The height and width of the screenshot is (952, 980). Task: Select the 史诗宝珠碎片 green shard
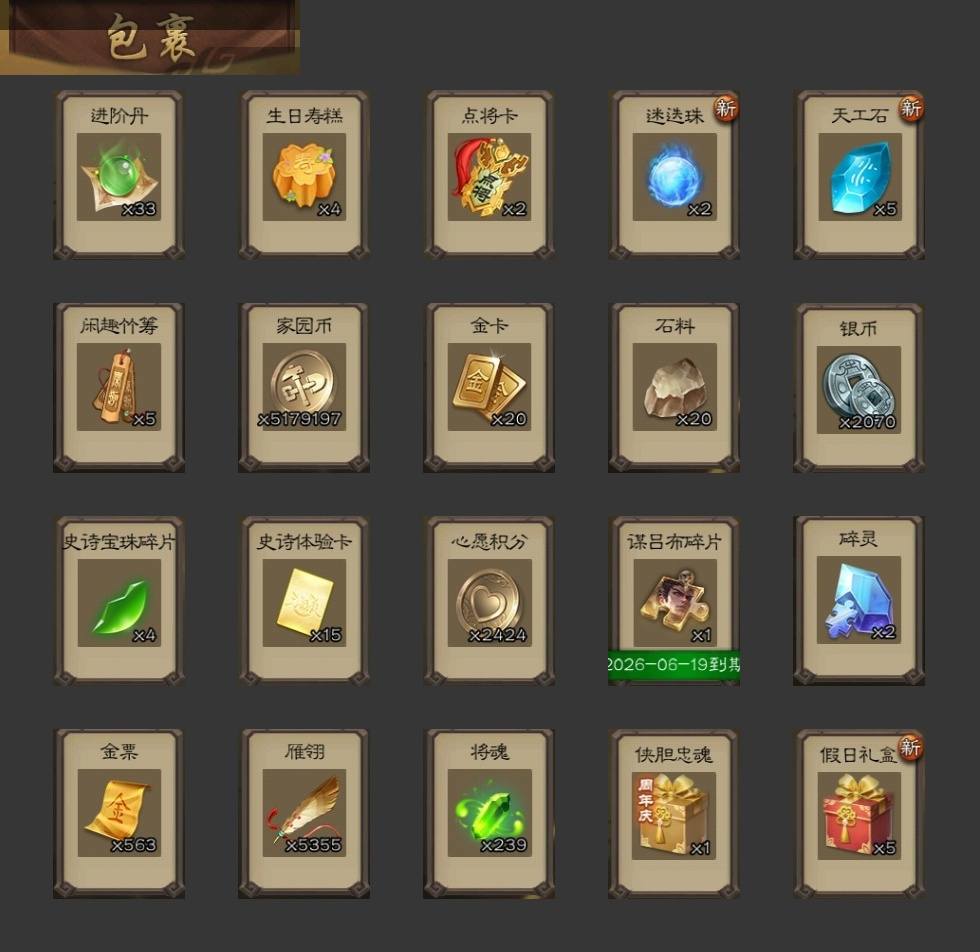[x=119, y=603]
